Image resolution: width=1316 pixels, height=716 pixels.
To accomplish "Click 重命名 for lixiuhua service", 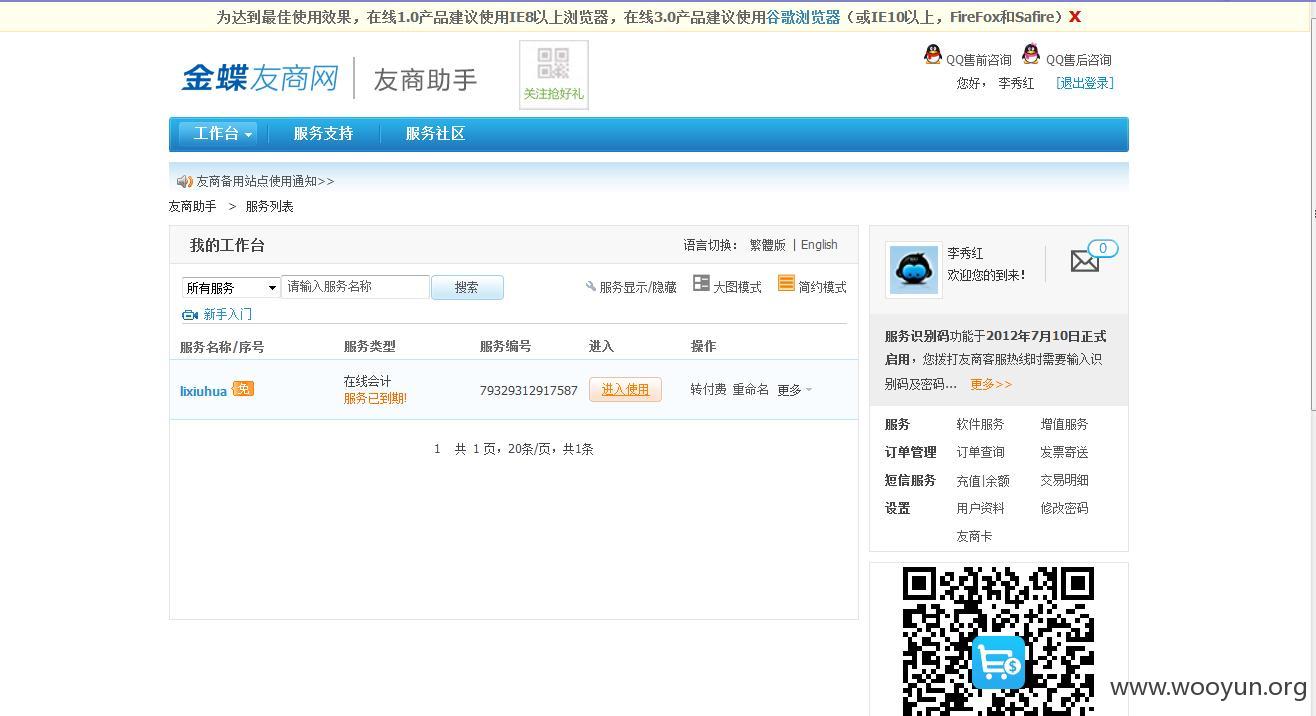I will point(750,390).
